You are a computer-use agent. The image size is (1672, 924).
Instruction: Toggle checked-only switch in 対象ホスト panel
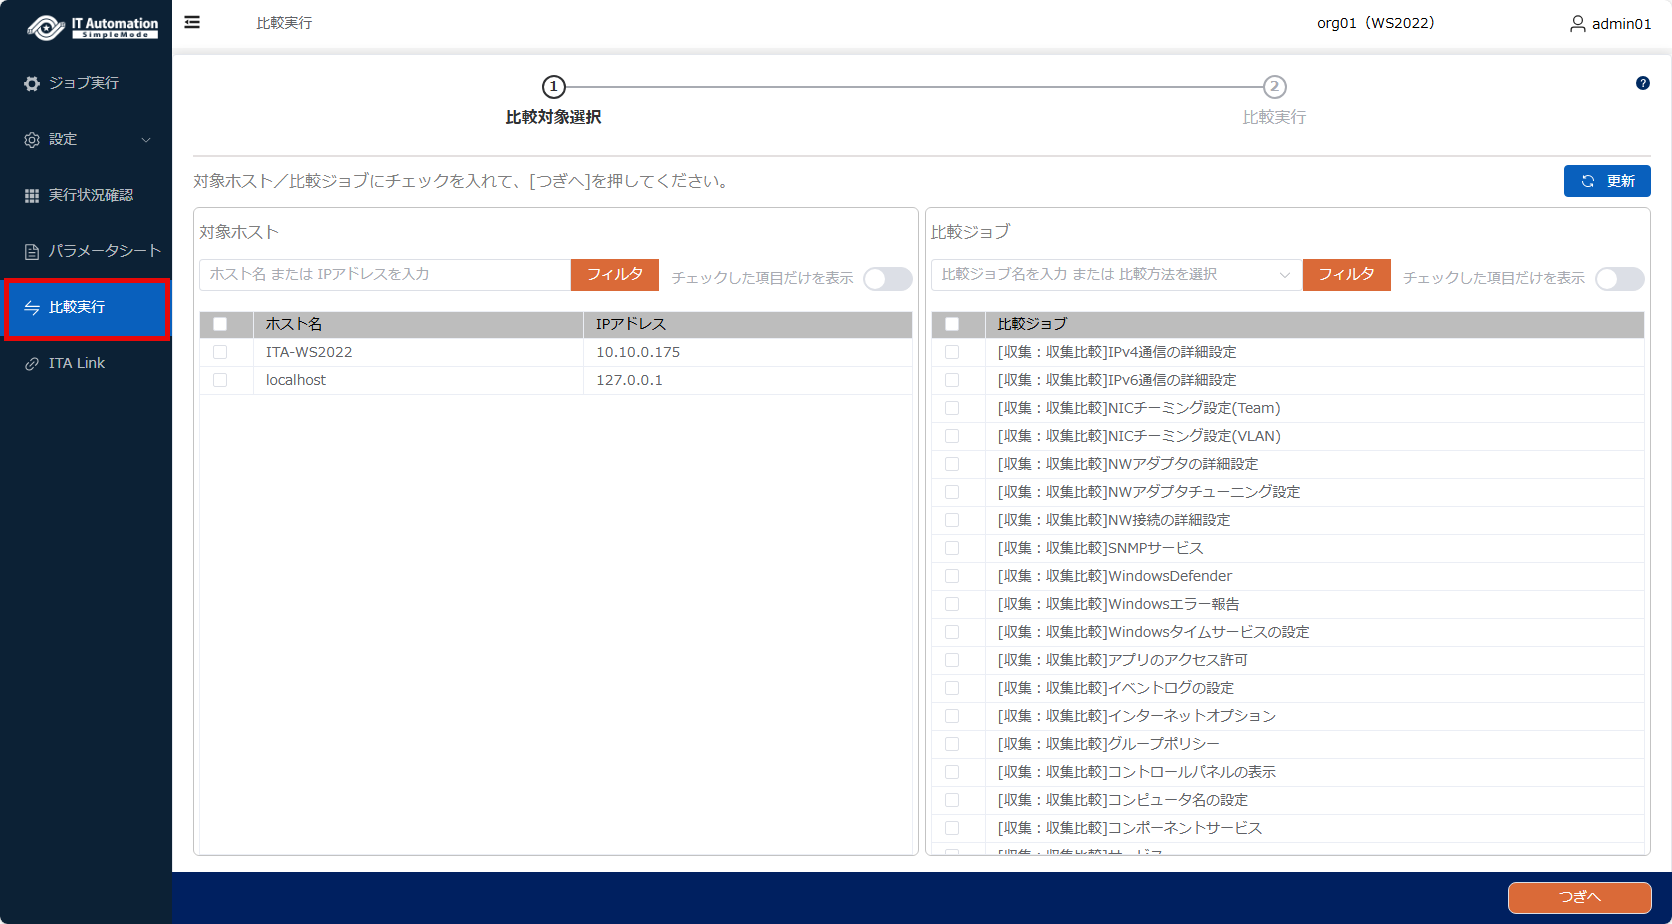pyautogui.click(x=888, y=279)
